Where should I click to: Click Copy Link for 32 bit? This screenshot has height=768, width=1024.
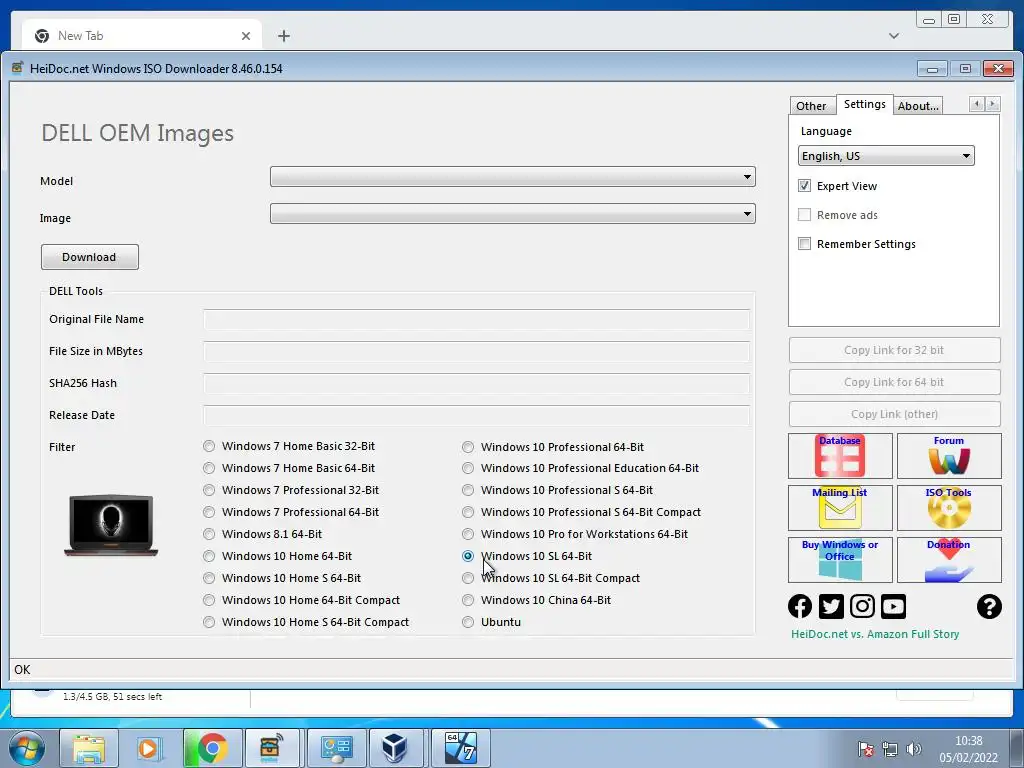click(x=894, y=350)
